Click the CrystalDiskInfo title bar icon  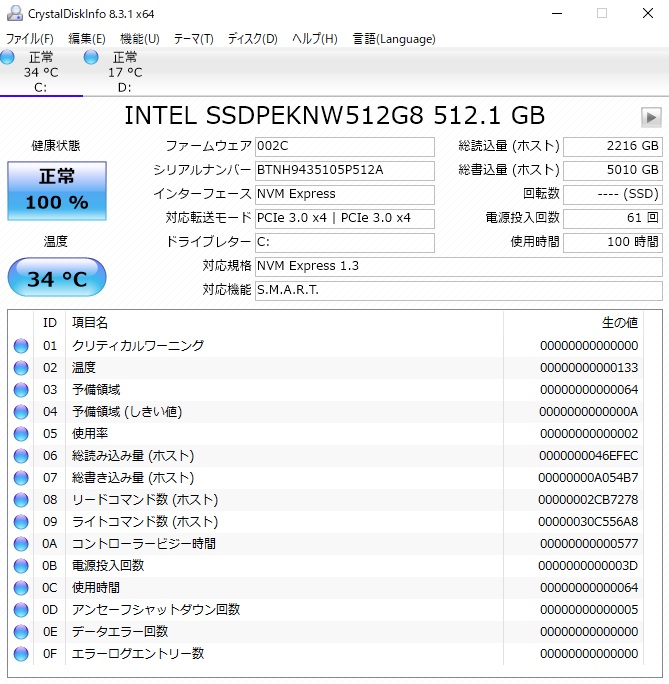14,14
